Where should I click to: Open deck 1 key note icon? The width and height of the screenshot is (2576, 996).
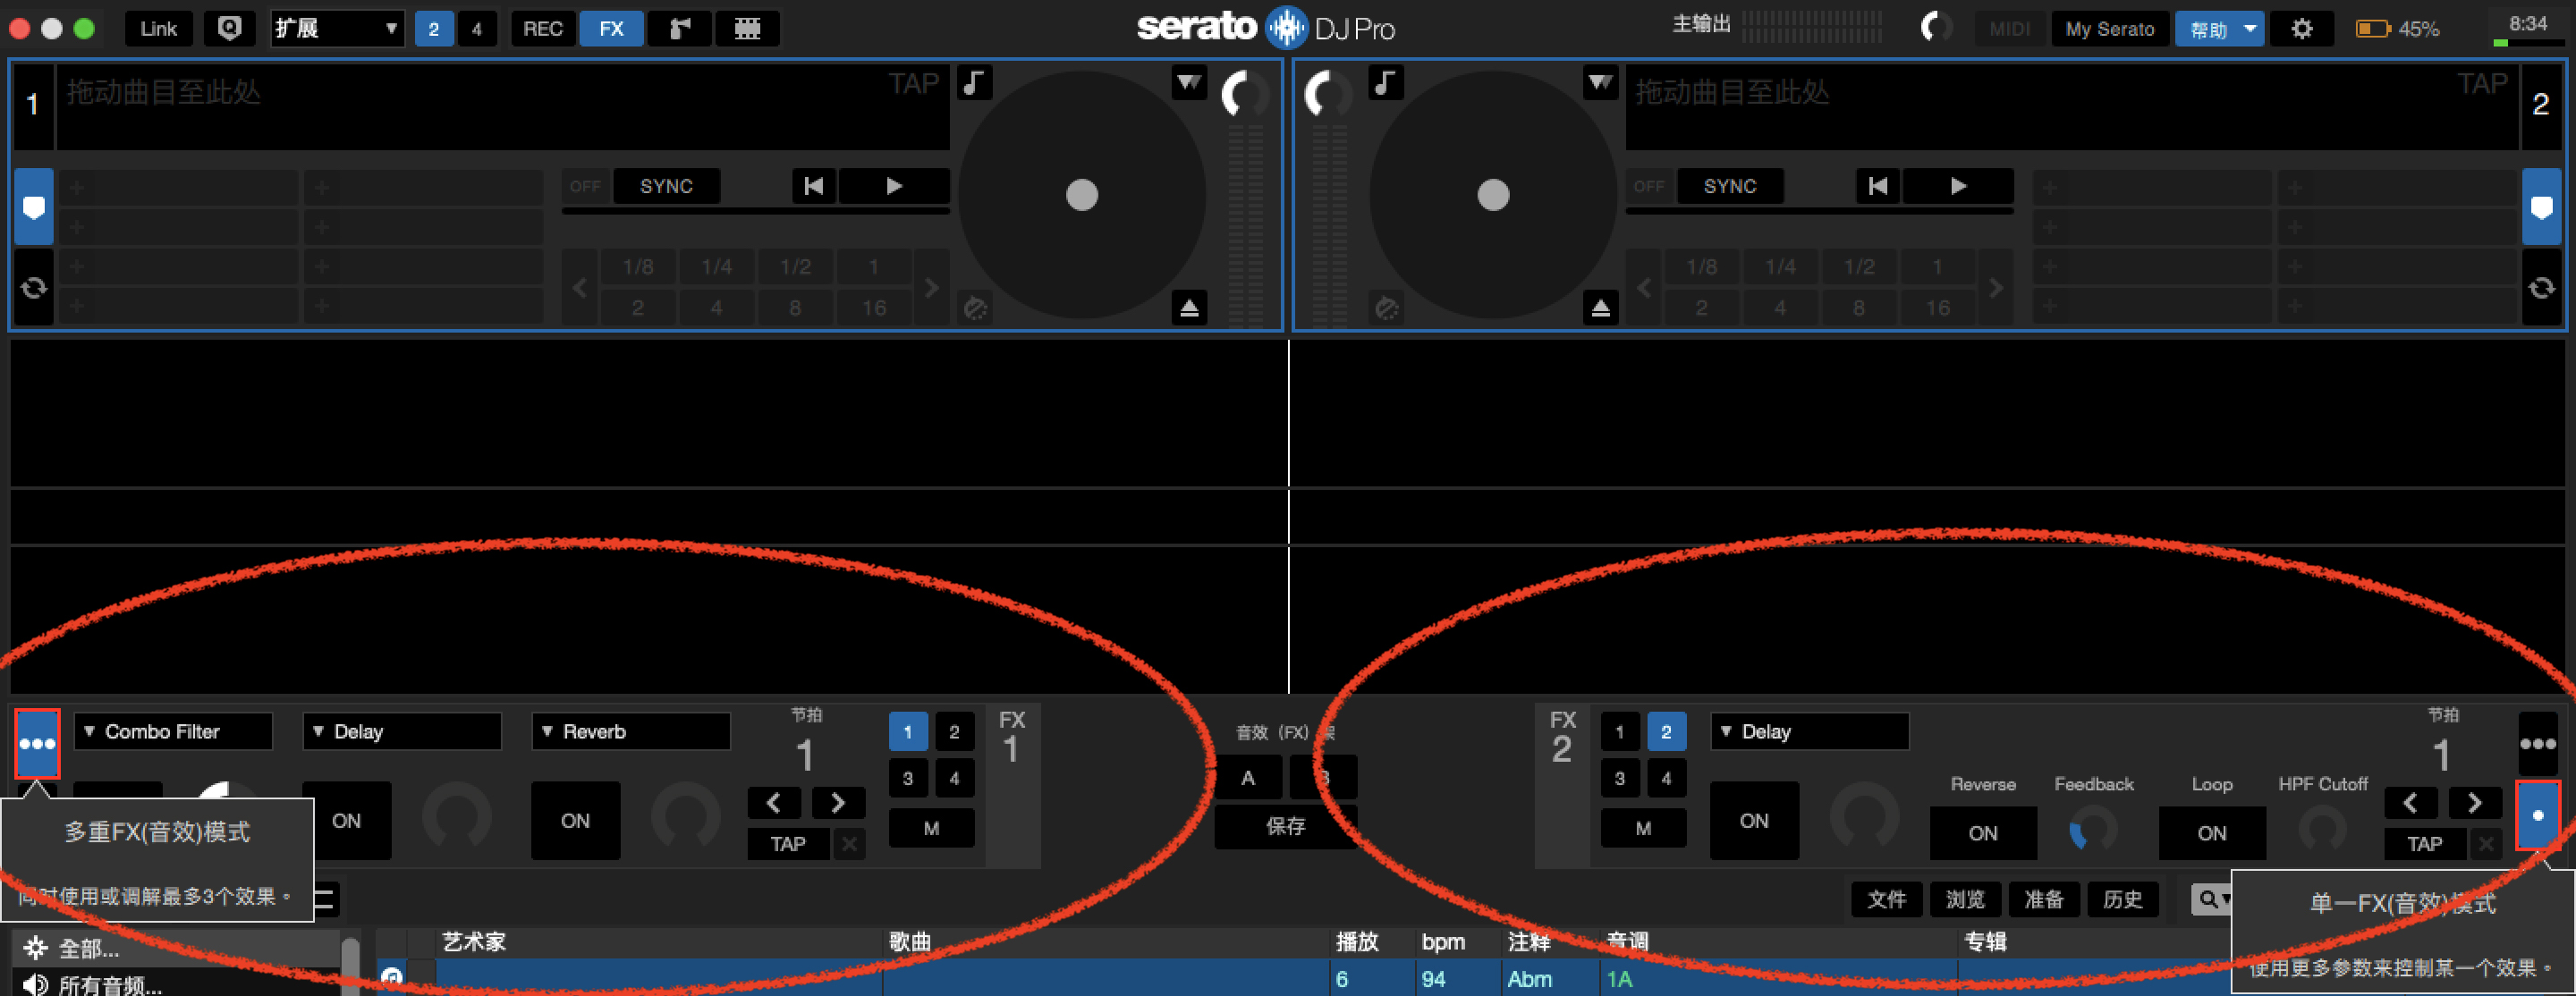click(975, 83)
